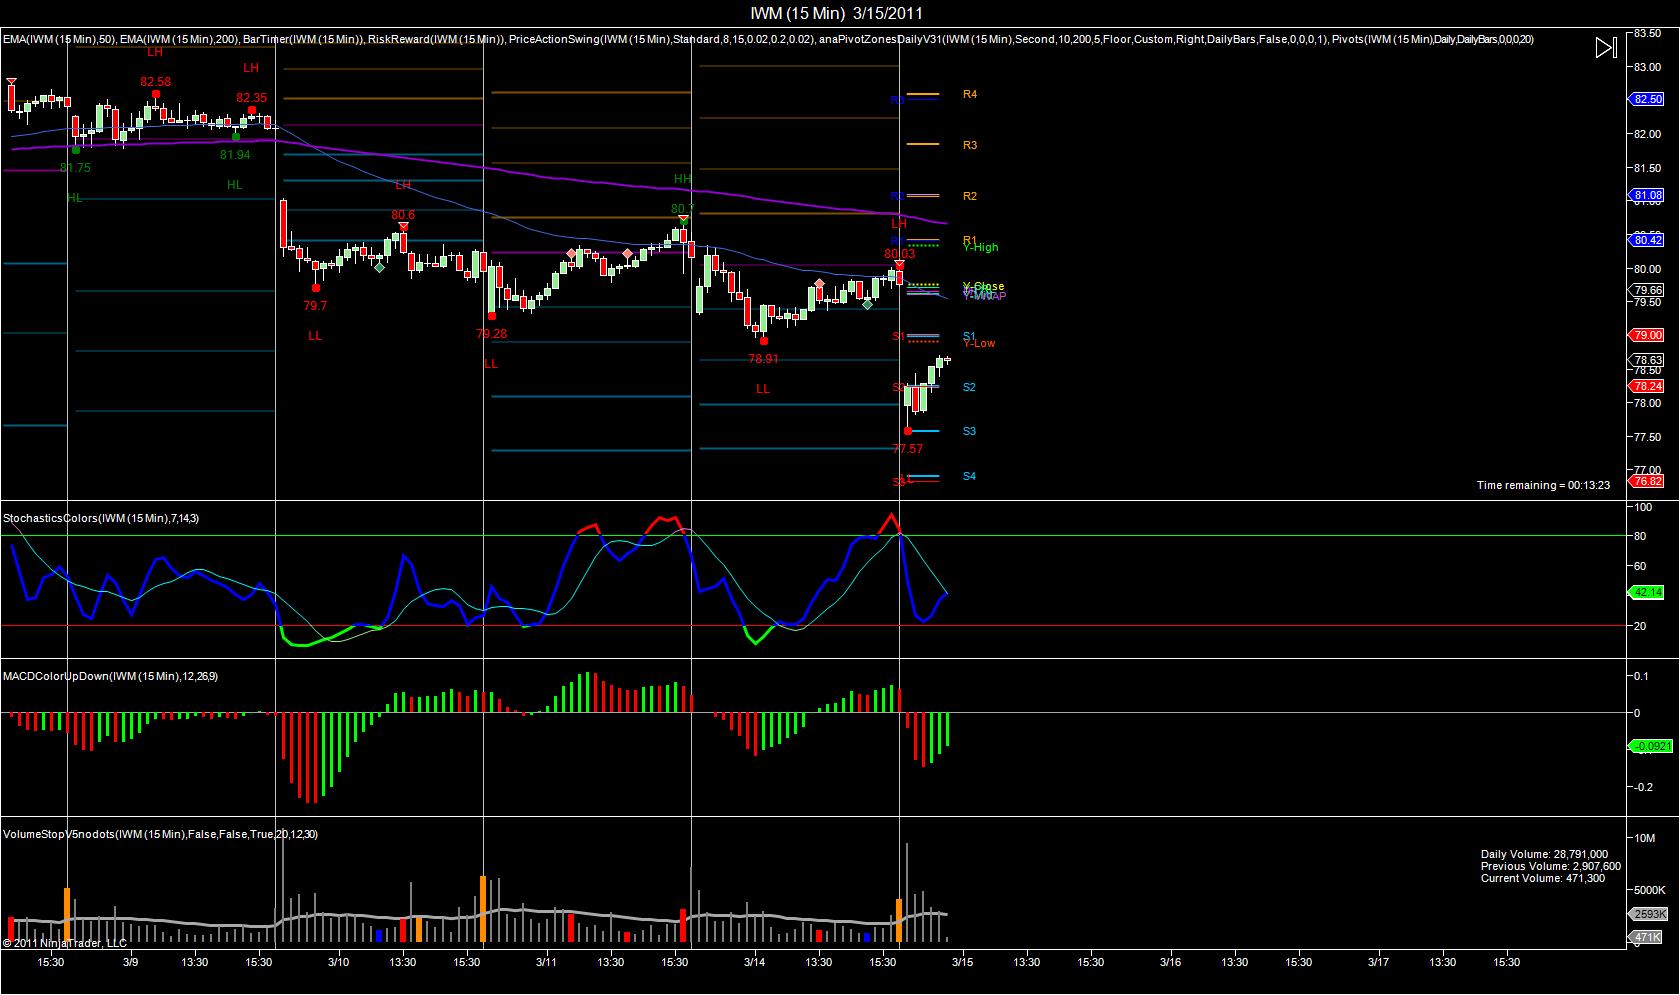Click the 3/17 date on time axis
The width and height of the screenshot is (1680, 995).
[1378, 962]
